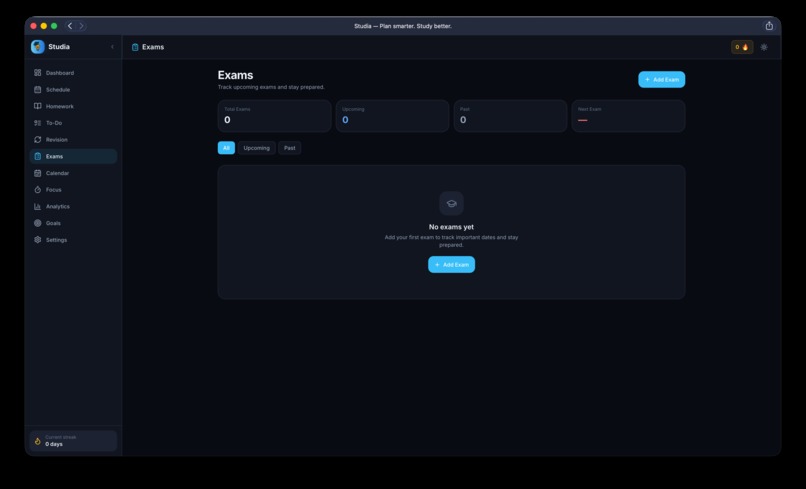Open the Schedule page
This screenshot has height=489, width=806.
pos(73,89)
